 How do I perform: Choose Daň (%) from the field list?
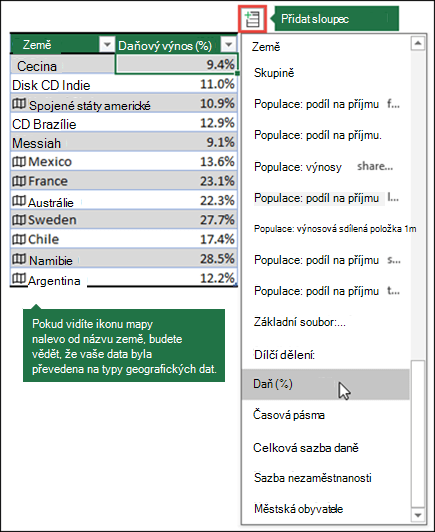325,384
